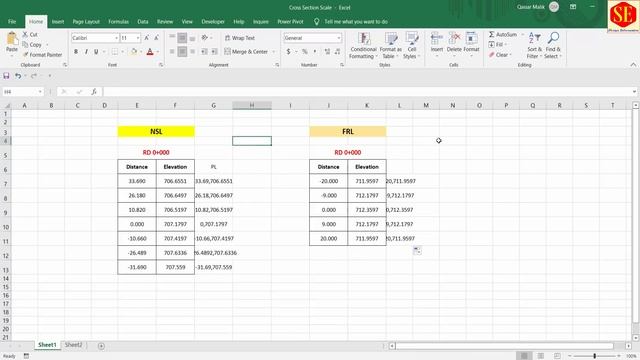Switch to the Insert tab
The image size is (640, 360).
point(58,22)
